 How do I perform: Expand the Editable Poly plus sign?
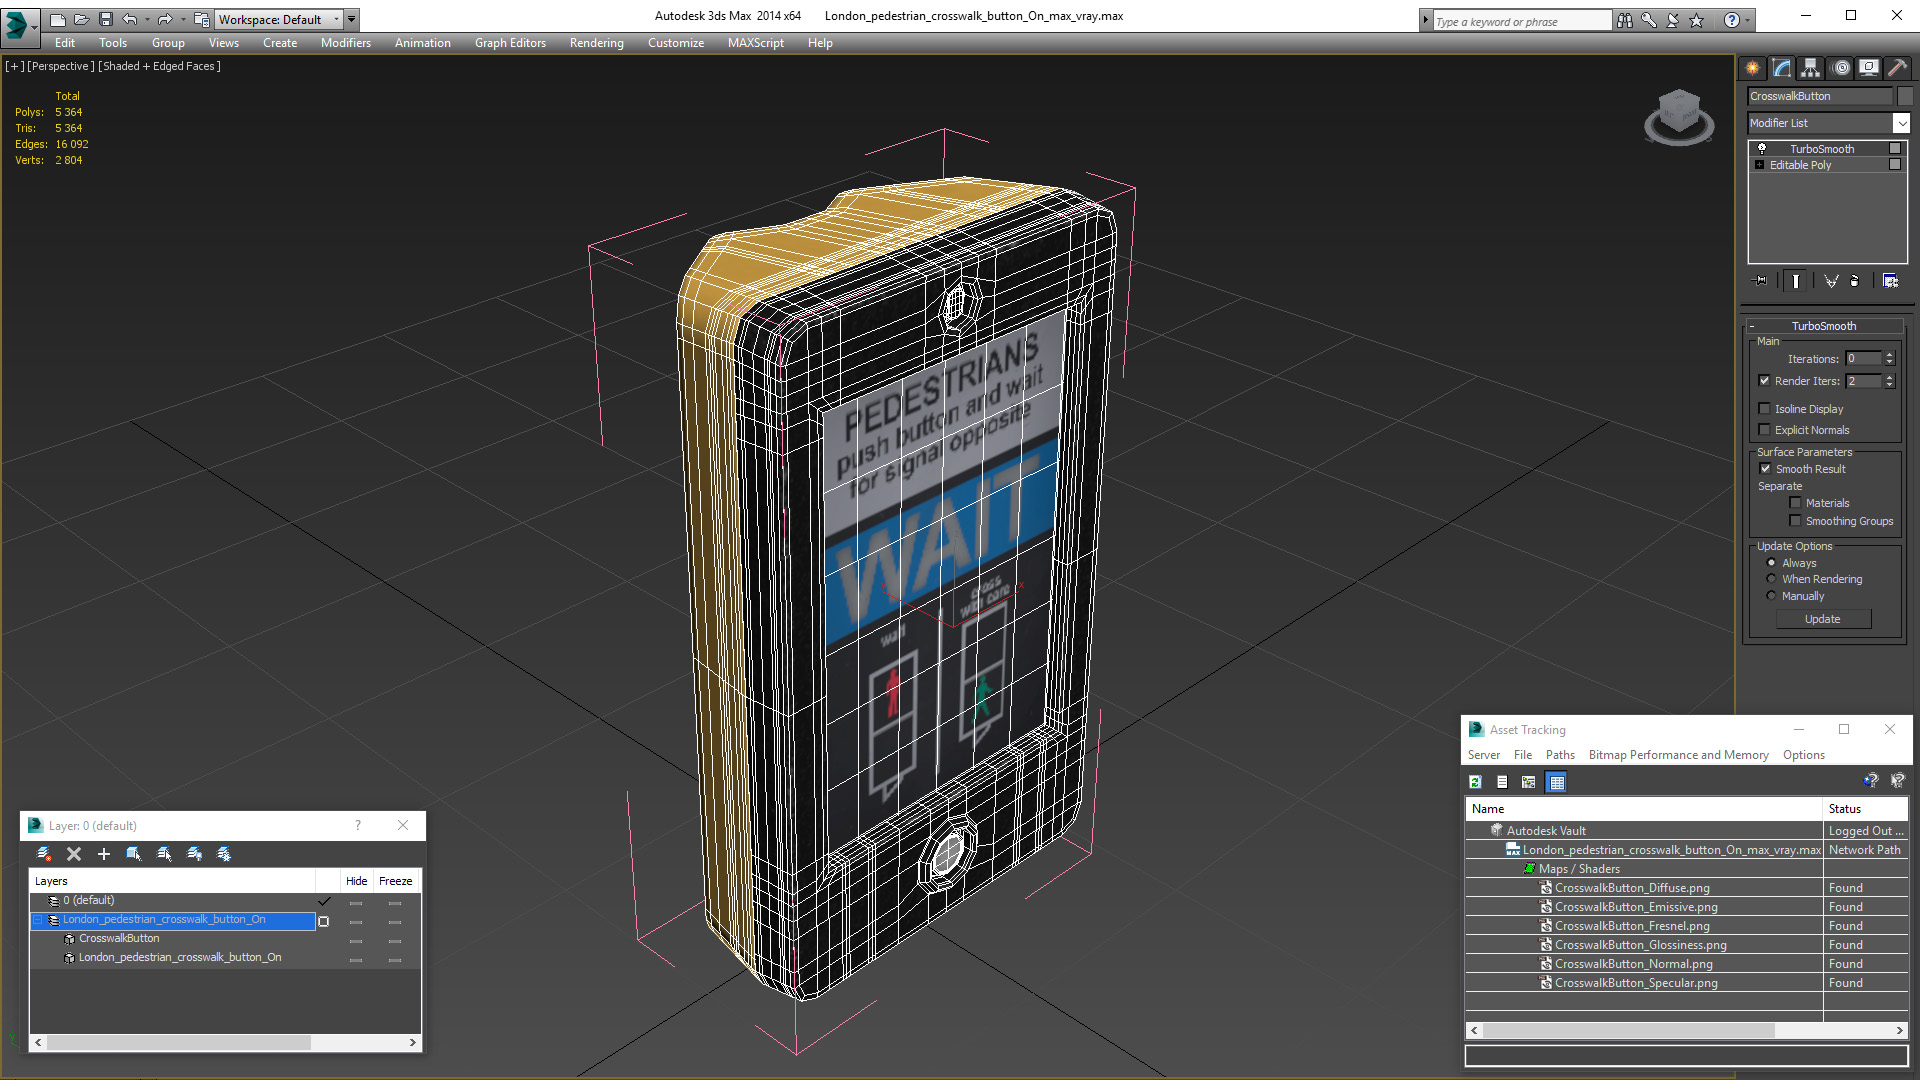click(1760, 165)
